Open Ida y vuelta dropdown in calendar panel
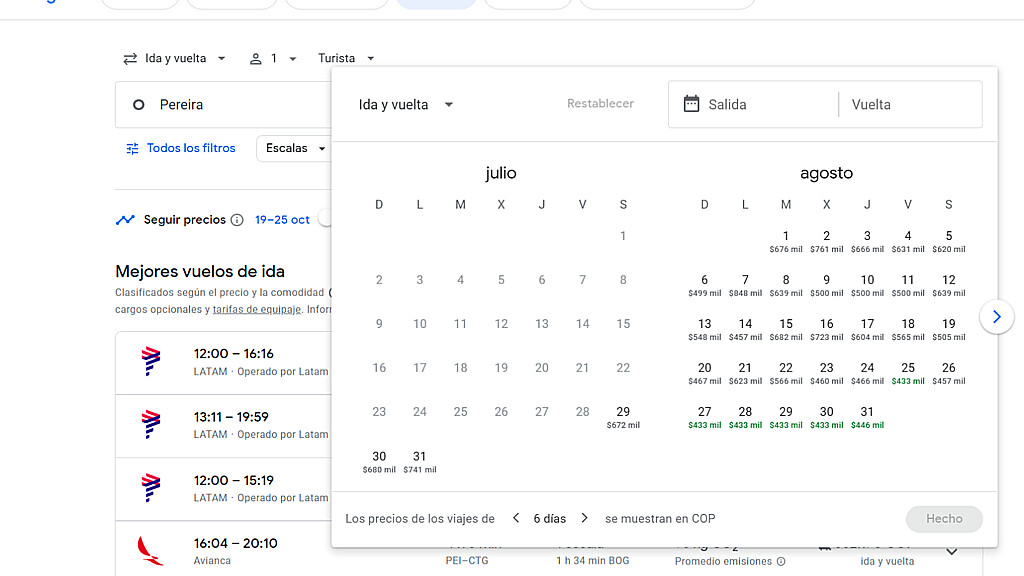The image size is (1024, 576). tap(406, 105)
